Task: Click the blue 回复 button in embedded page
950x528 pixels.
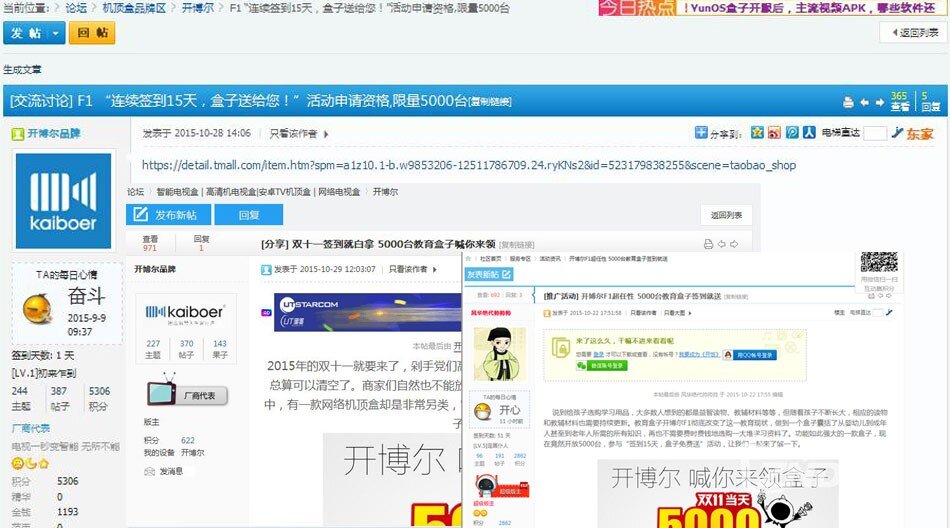Action: 248,215
